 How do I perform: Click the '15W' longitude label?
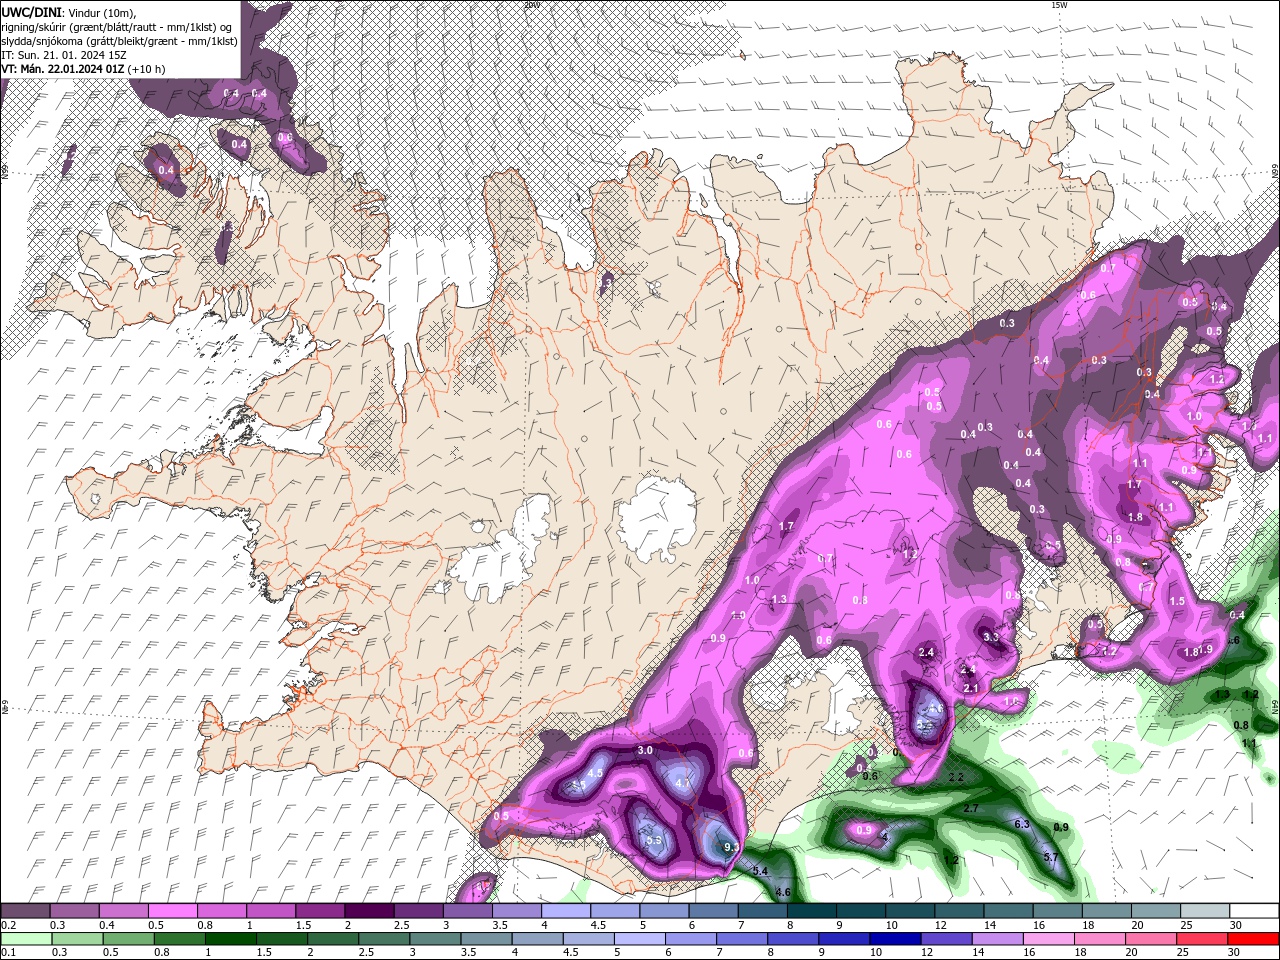tap(1059, 5)
